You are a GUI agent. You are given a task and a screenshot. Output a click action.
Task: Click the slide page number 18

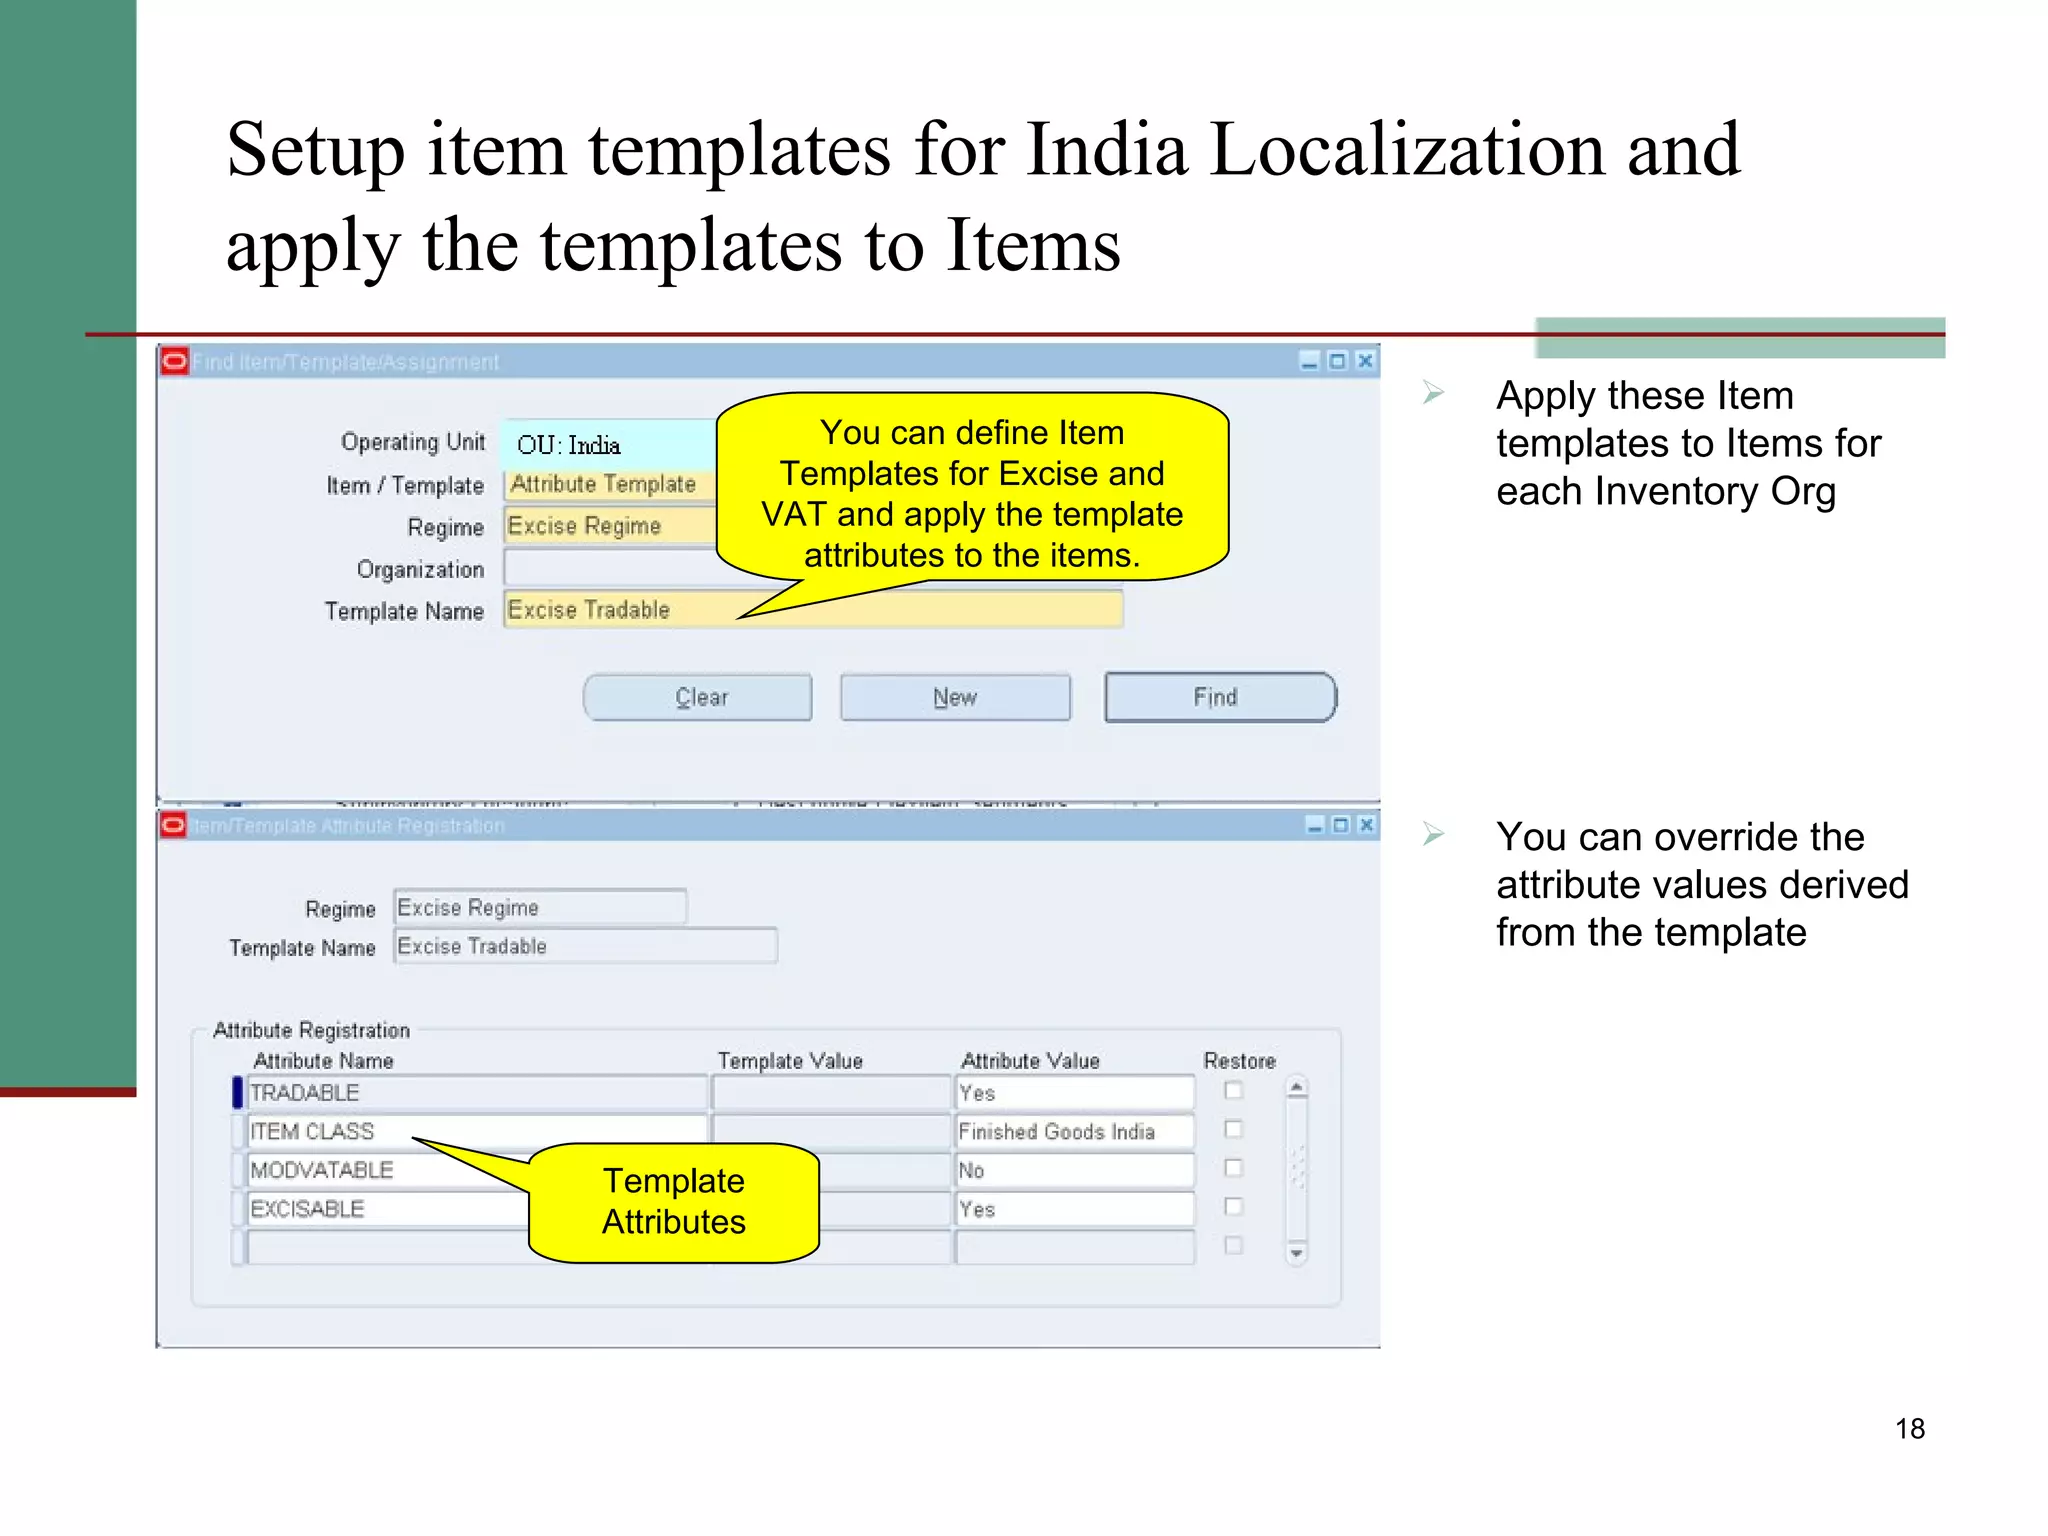[x=1910, y=1428]
